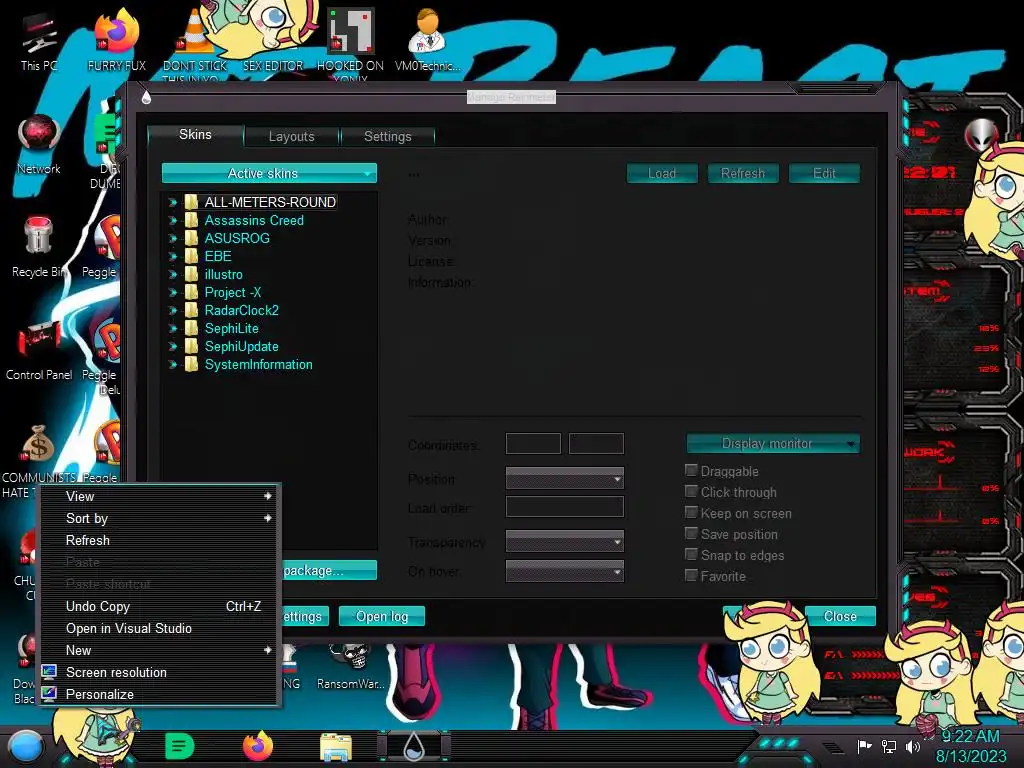Click the Load order input field
This screenshot has height=768, width=1024.
click(565, 507)
